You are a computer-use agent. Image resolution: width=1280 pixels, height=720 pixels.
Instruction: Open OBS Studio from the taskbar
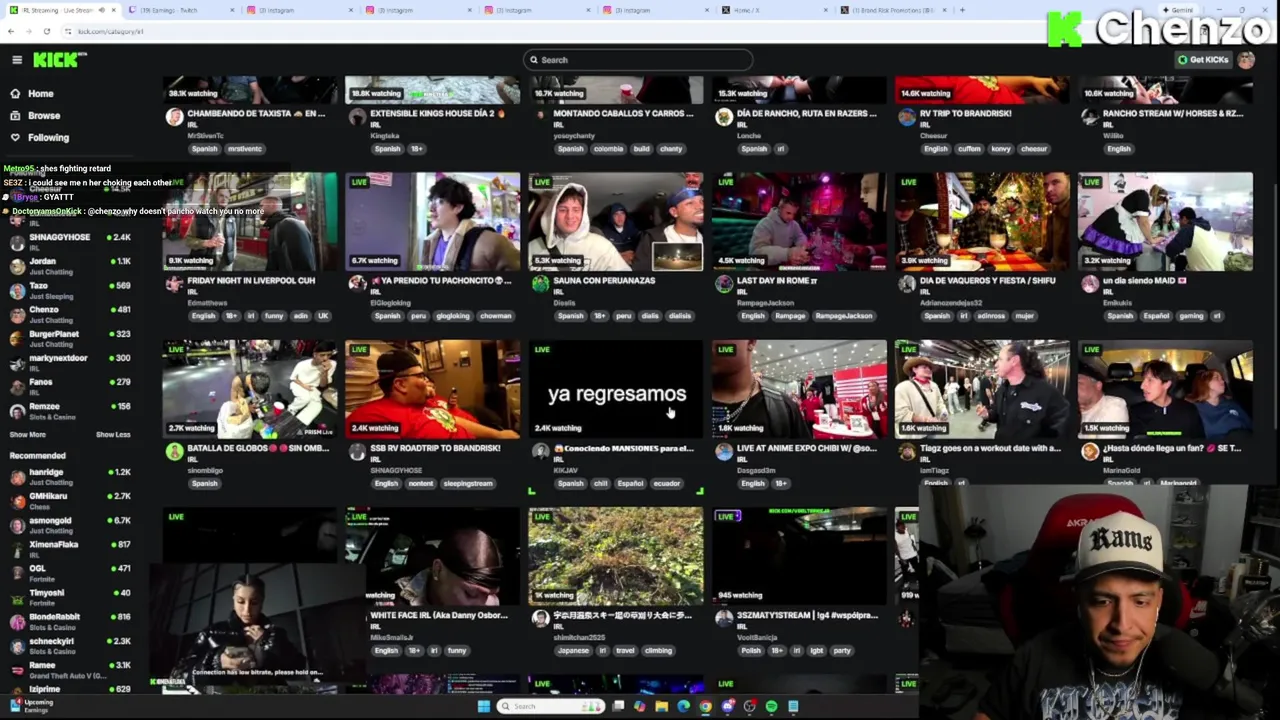(750, 707)
